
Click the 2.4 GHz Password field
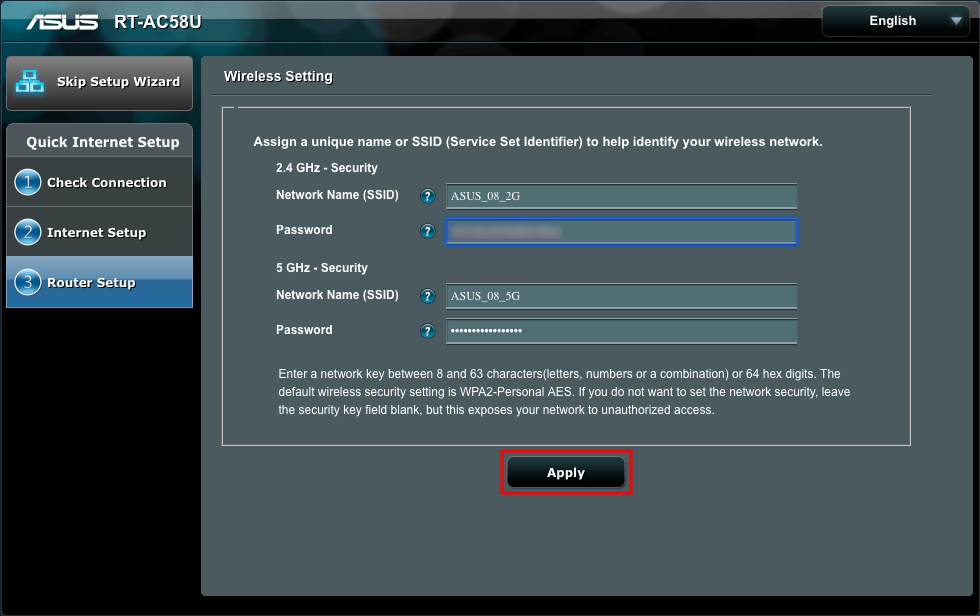click(621, 232)
